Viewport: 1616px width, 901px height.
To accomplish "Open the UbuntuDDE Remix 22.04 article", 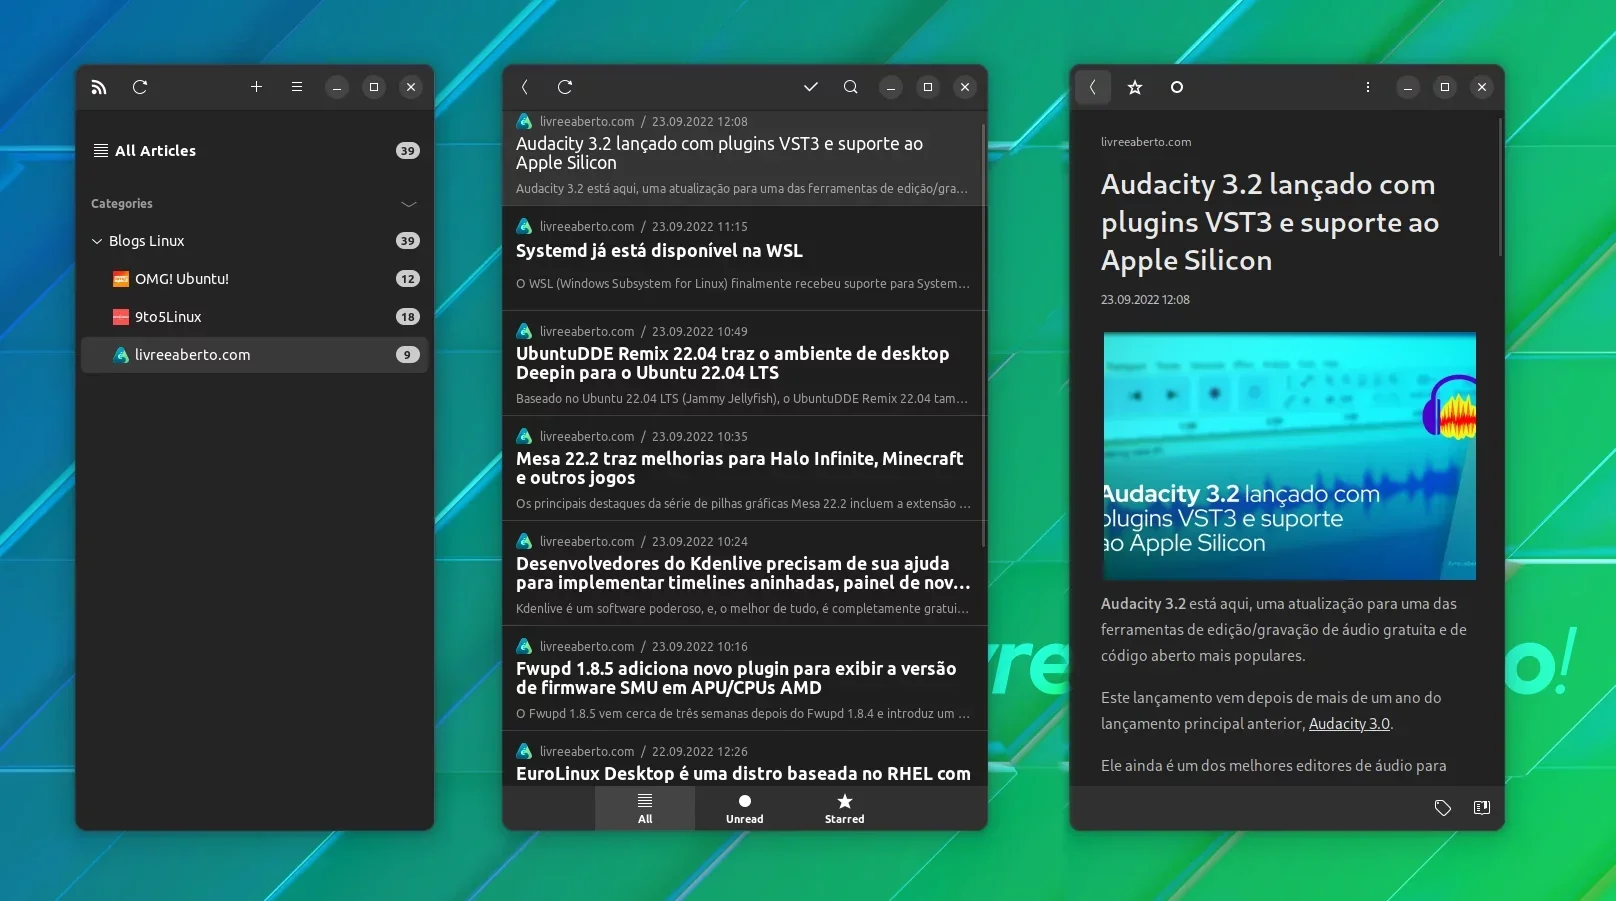I will click(743, 363).
